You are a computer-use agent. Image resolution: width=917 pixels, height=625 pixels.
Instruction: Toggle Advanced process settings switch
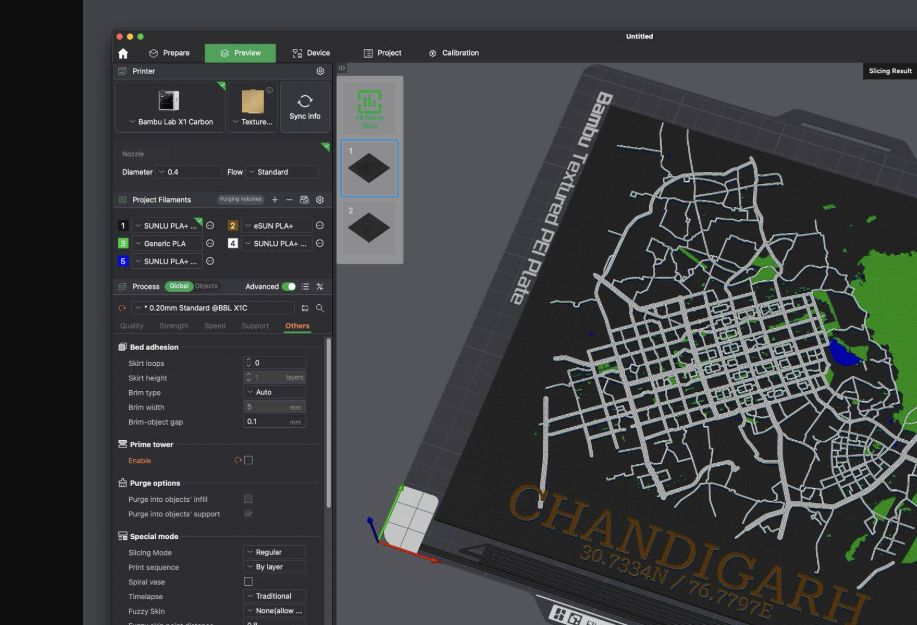point(289,286)
